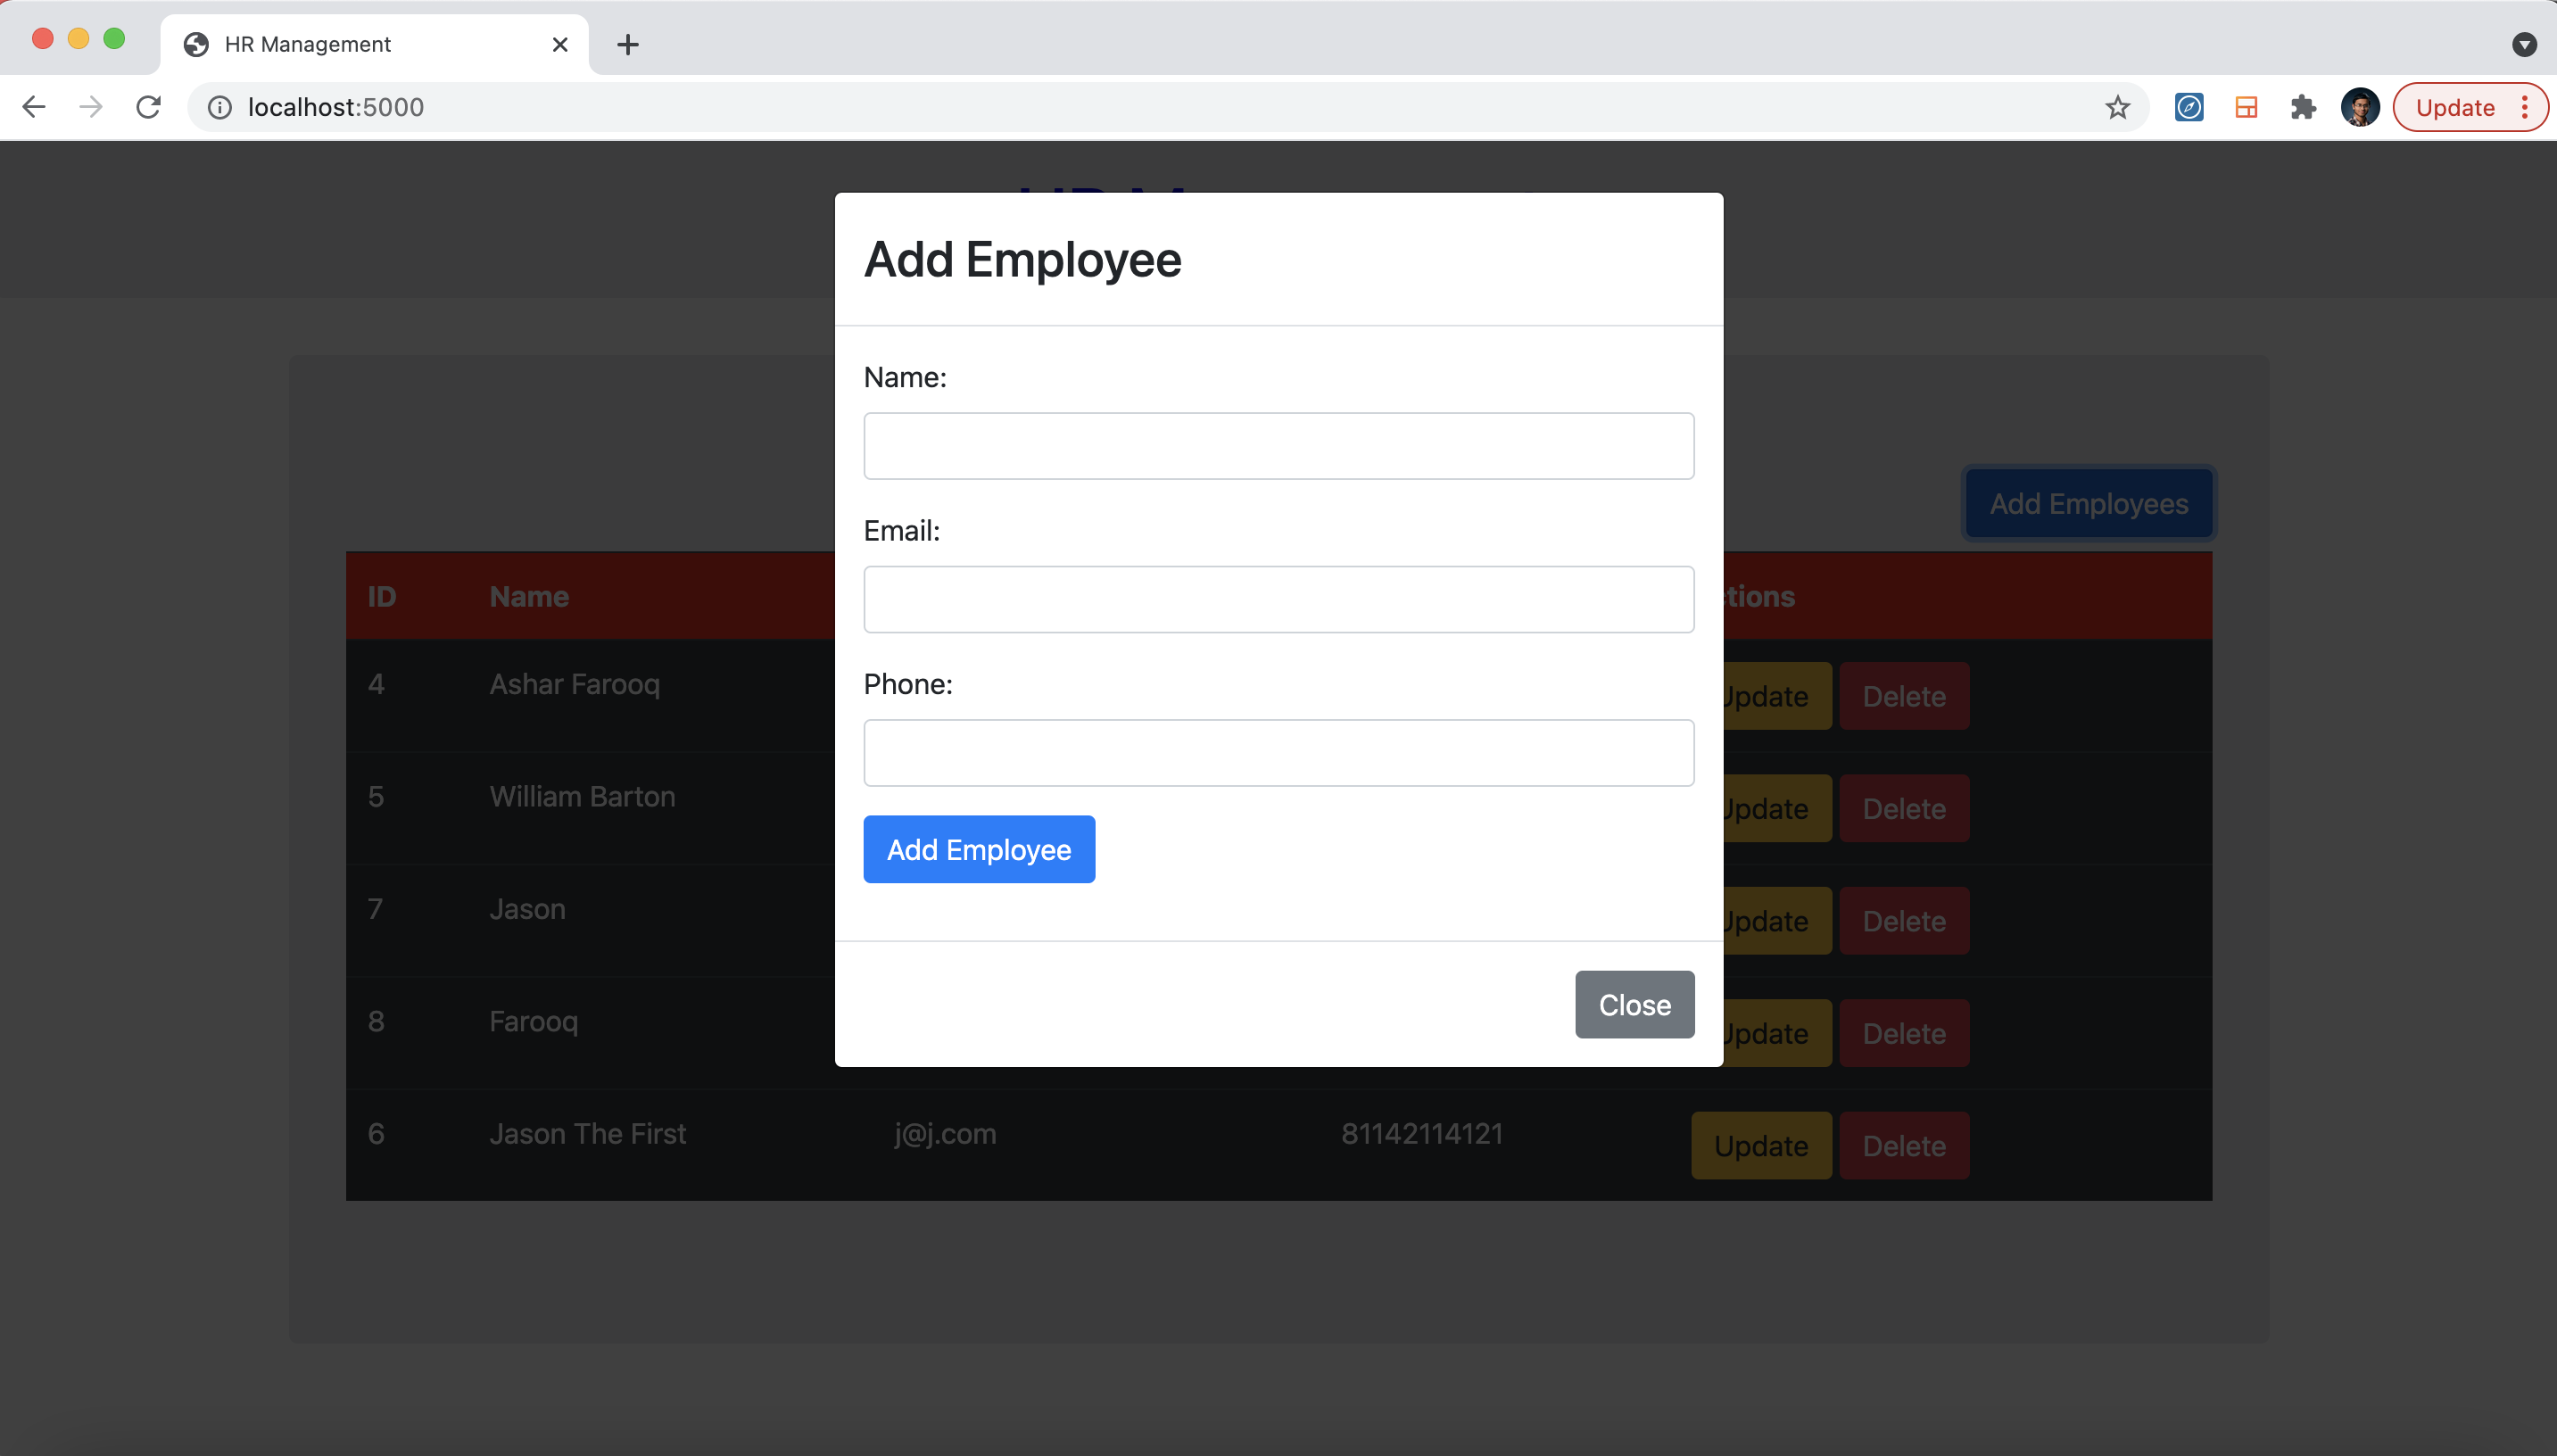The image size is (2557, 1456).
Task: Open site info icon beside localhost URL
Action: (219, 107)
